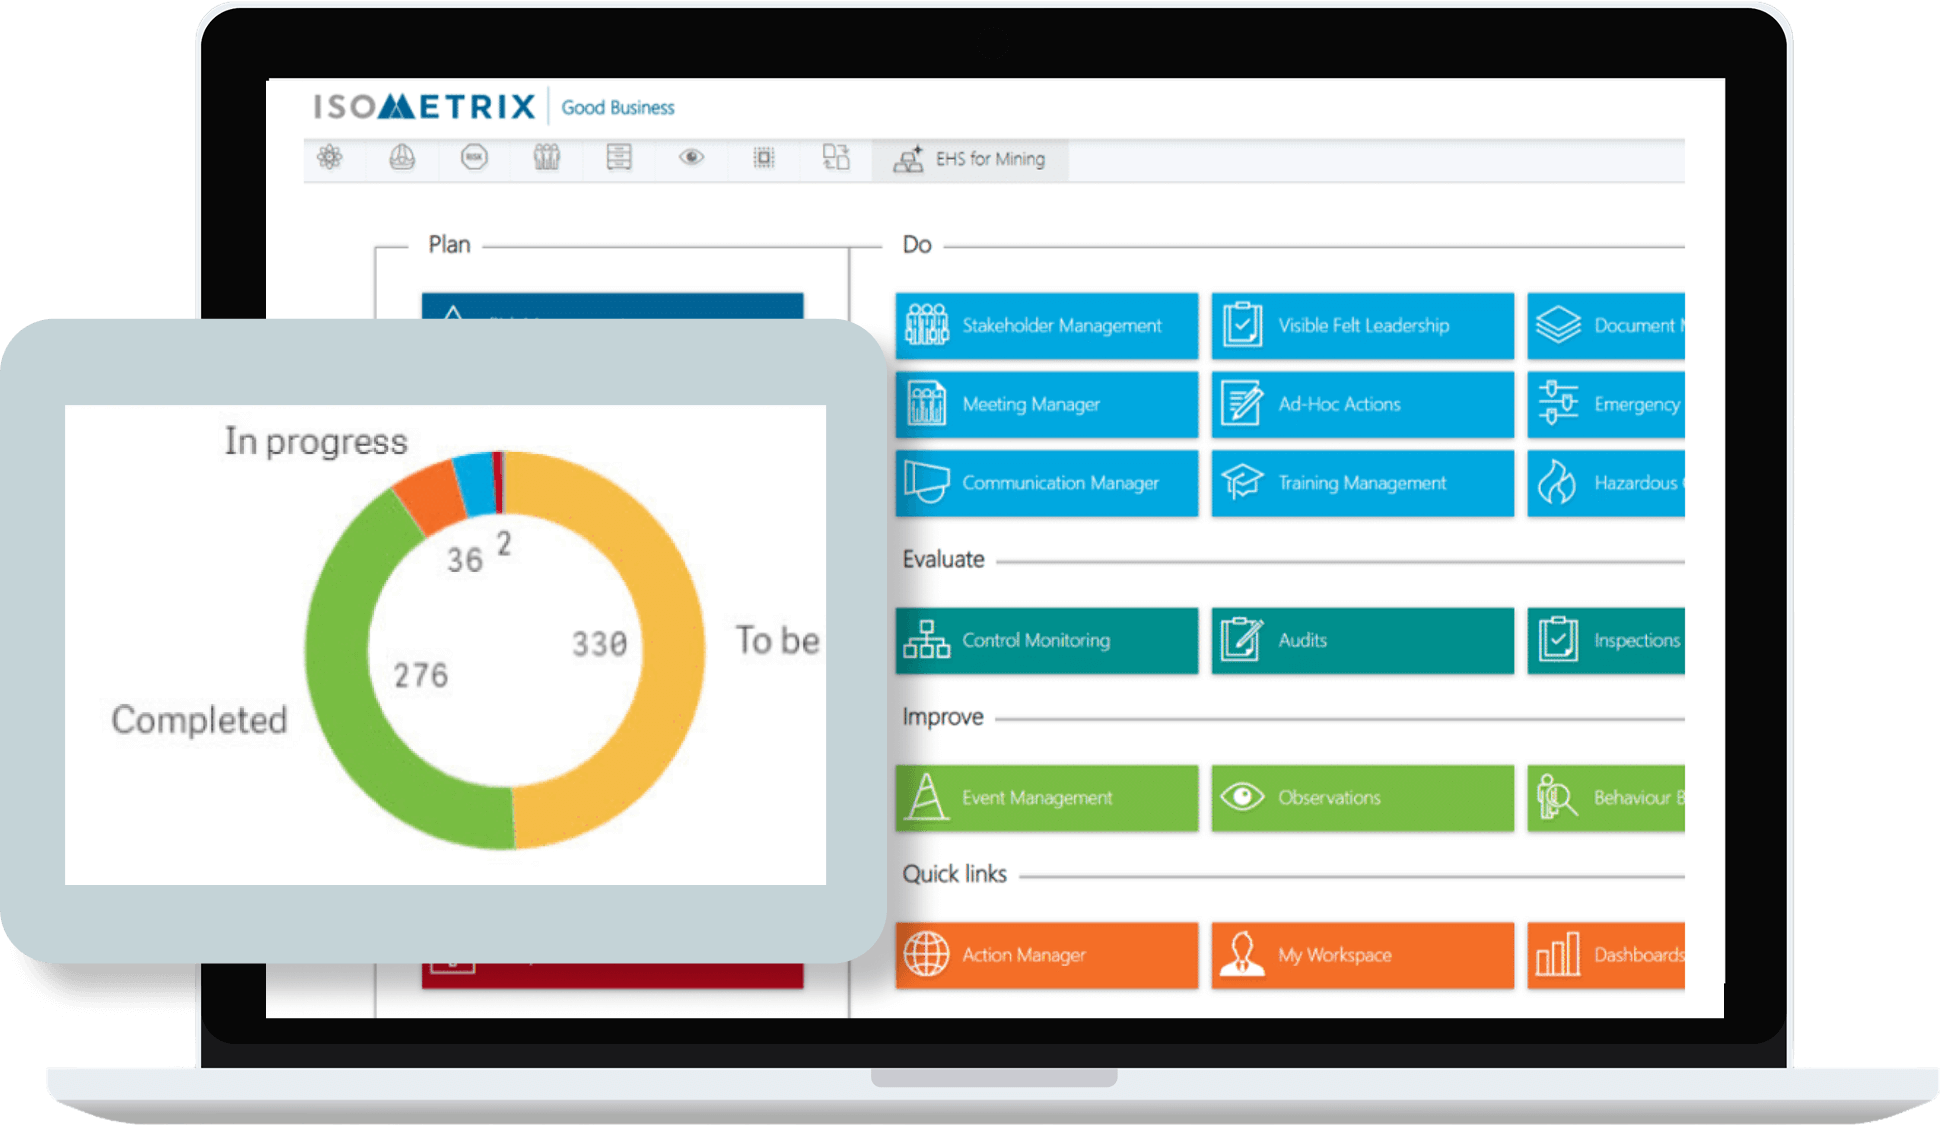Select the chip square toolbar icon
Image resolution: width=1944 pixels, height=1125 pixels.
click(764, 157)
